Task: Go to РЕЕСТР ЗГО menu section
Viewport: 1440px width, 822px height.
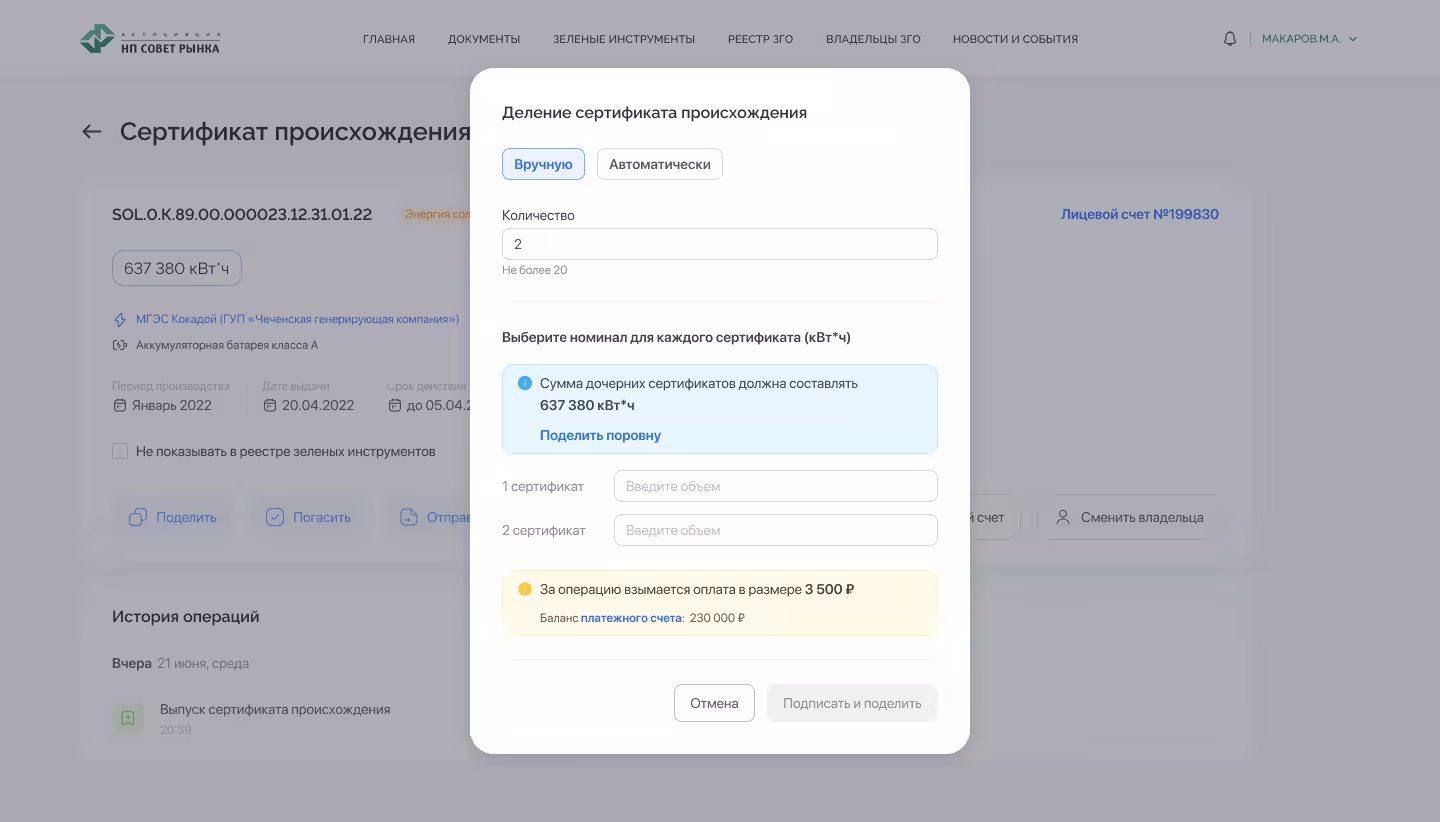Action: tap(760, 39)
